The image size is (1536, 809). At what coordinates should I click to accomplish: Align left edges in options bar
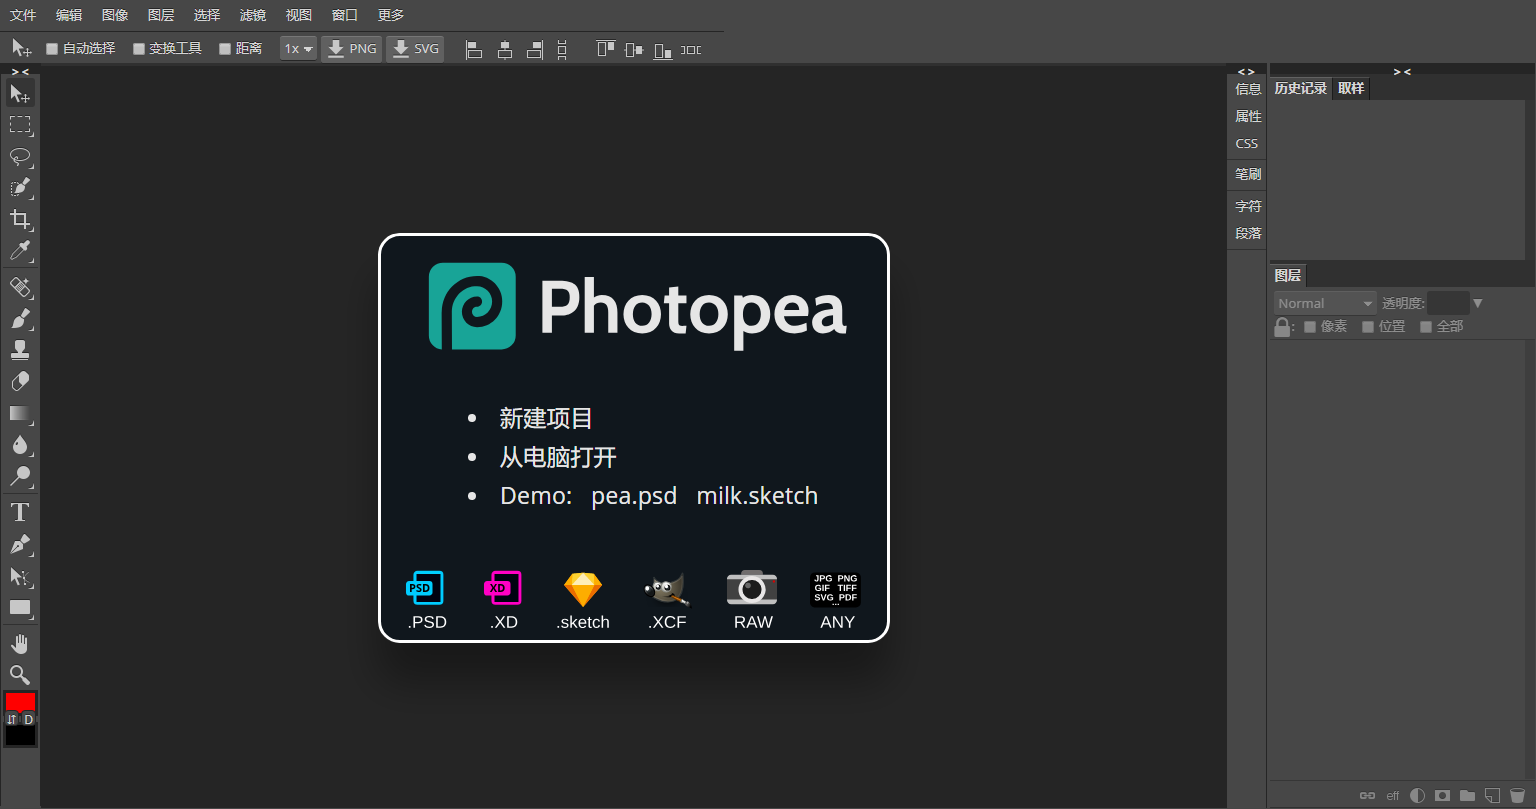click(475, 49)
